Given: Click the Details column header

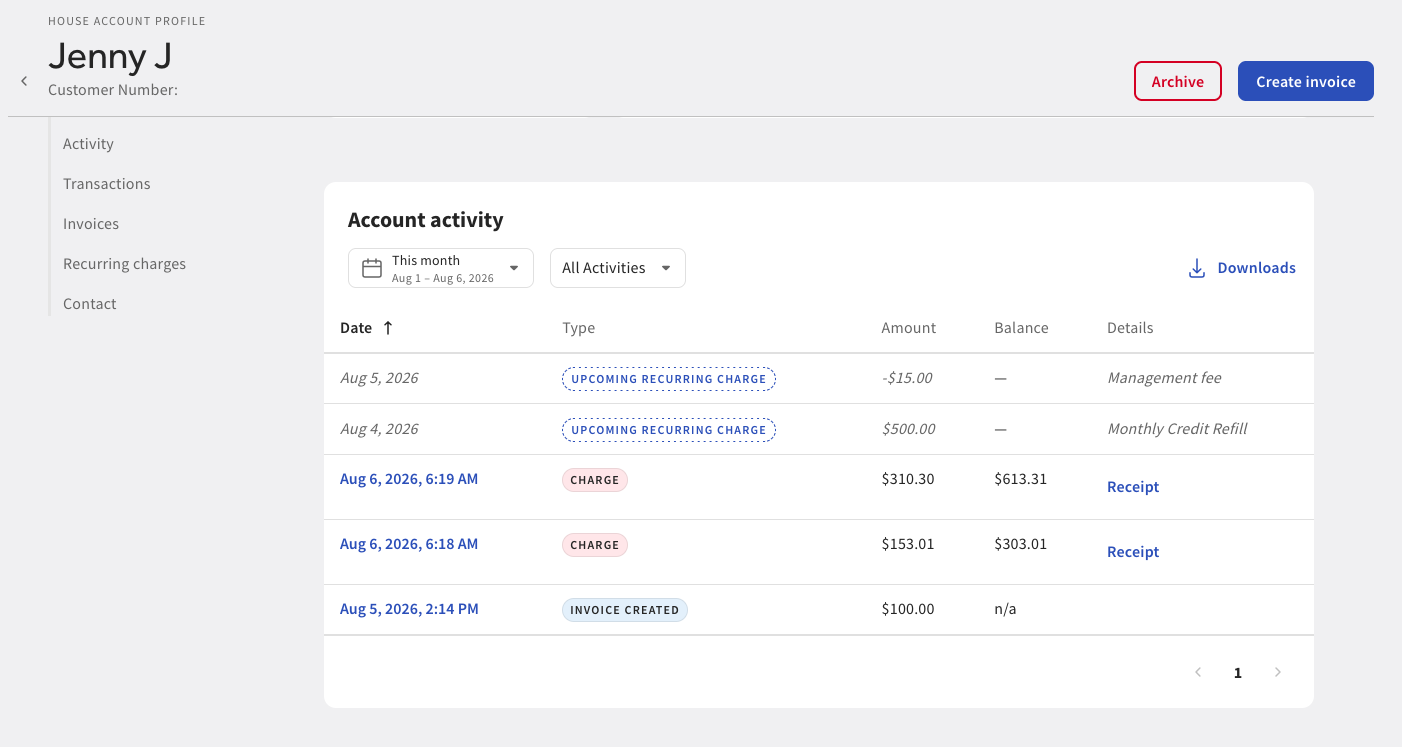Looking at the screenshot, I should (1130, 328).
